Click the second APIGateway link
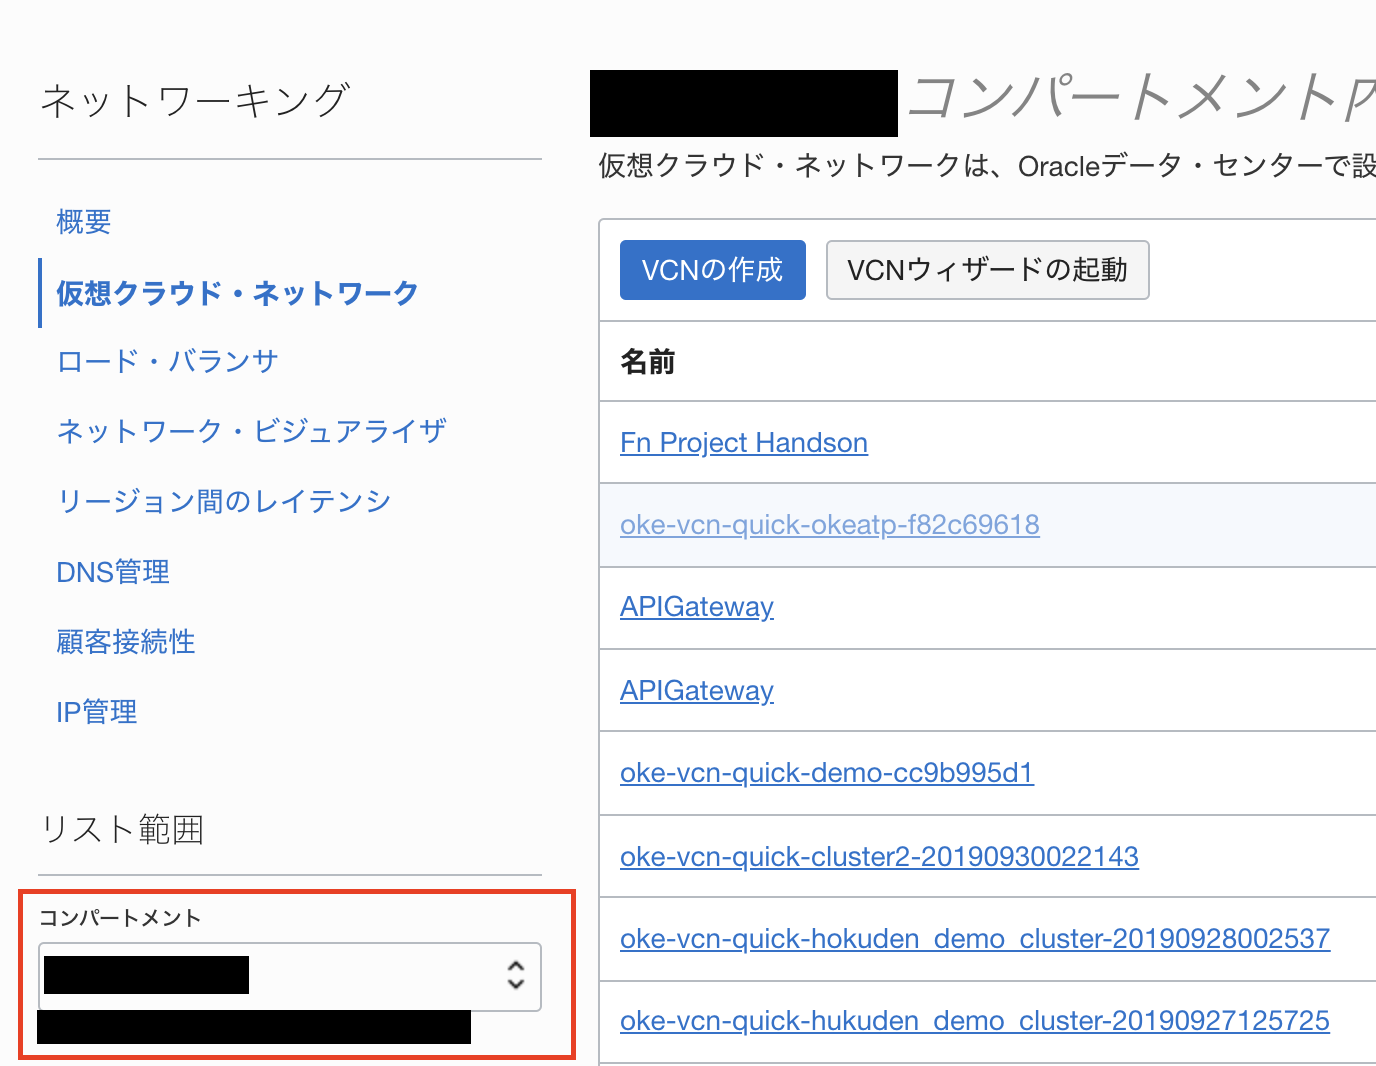This screenshot has height=1066, width=1376. click(x=696, y=691)
